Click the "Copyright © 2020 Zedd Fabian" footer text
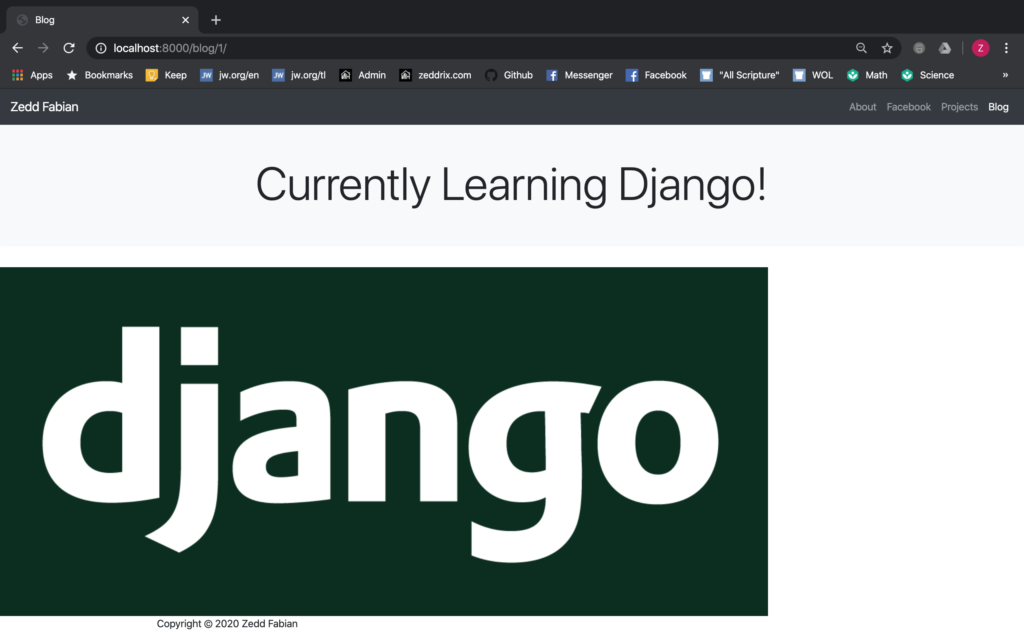The width and height of the screenshot is (1024, 640). click(227, 624)
